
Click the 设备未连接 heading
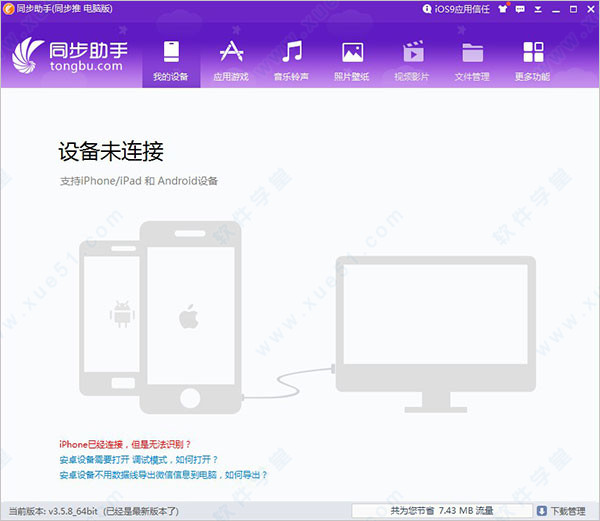pos(111,151)
